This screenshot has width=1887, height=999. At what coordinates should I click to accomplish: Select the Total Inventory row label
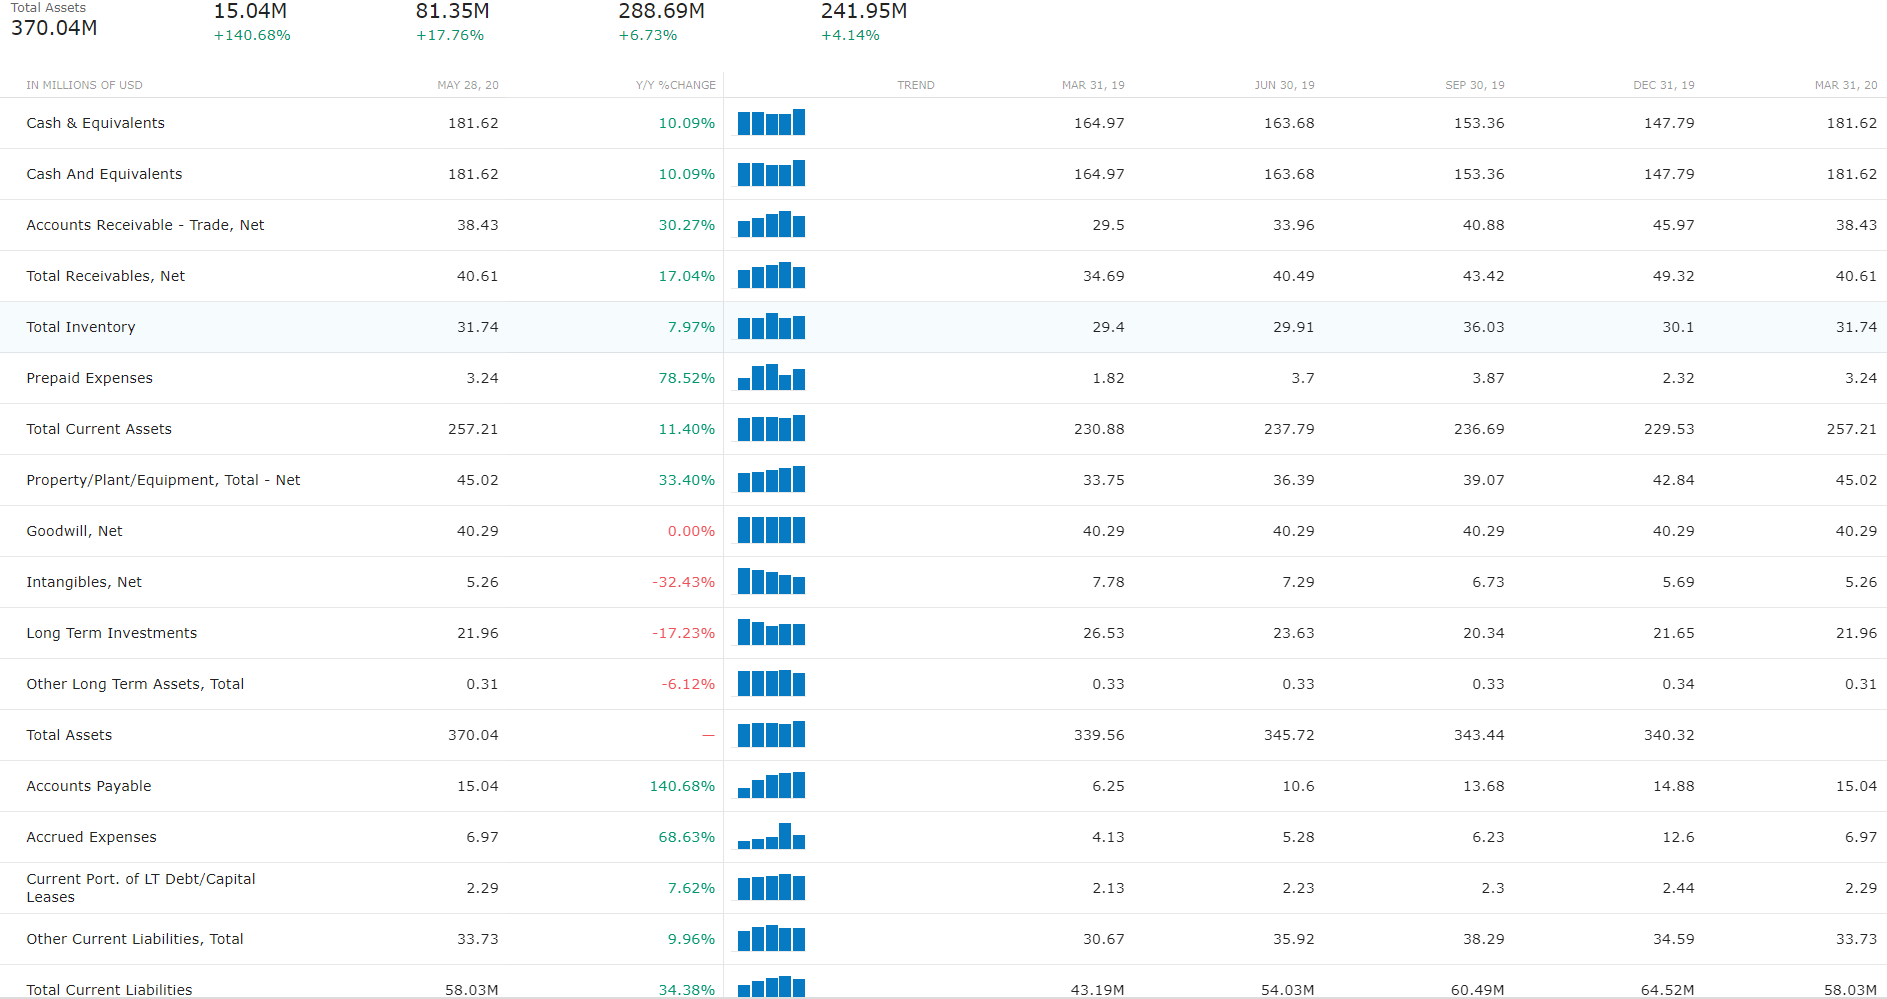81,327
